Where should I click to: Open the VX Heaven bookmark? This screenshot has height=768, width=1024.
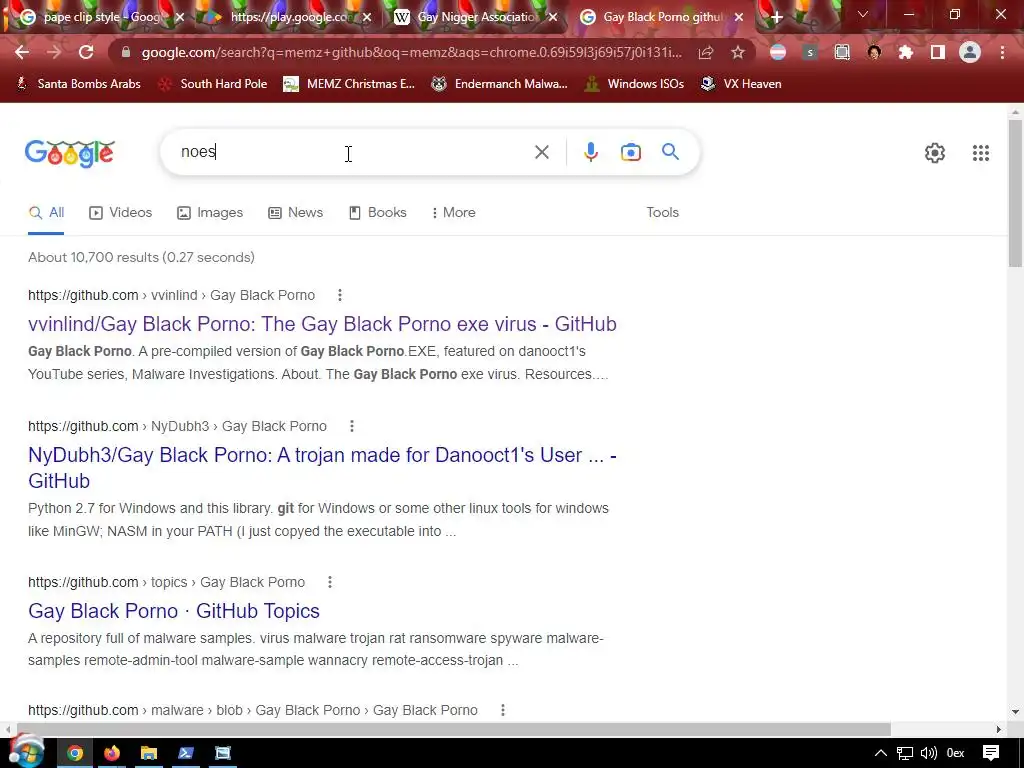[x=741, y=84]
